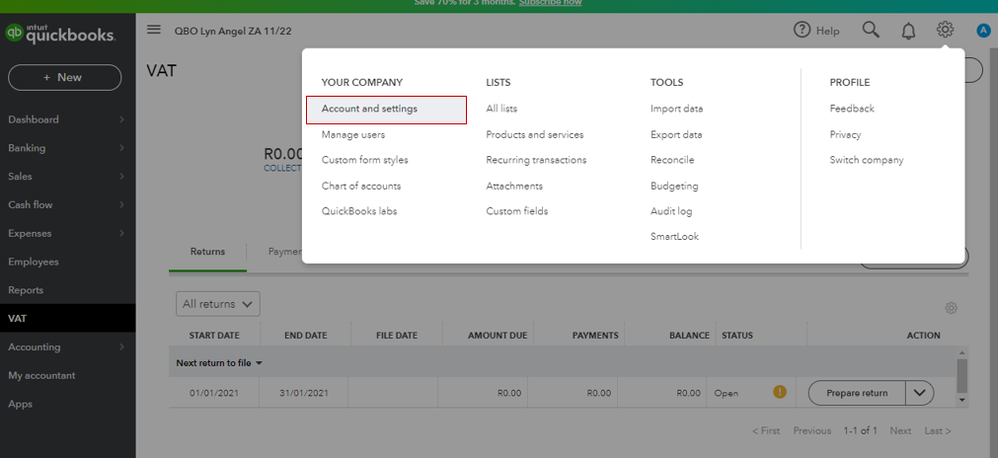
Task: Open Budgeting tool
Action: [x=674, y=186]
